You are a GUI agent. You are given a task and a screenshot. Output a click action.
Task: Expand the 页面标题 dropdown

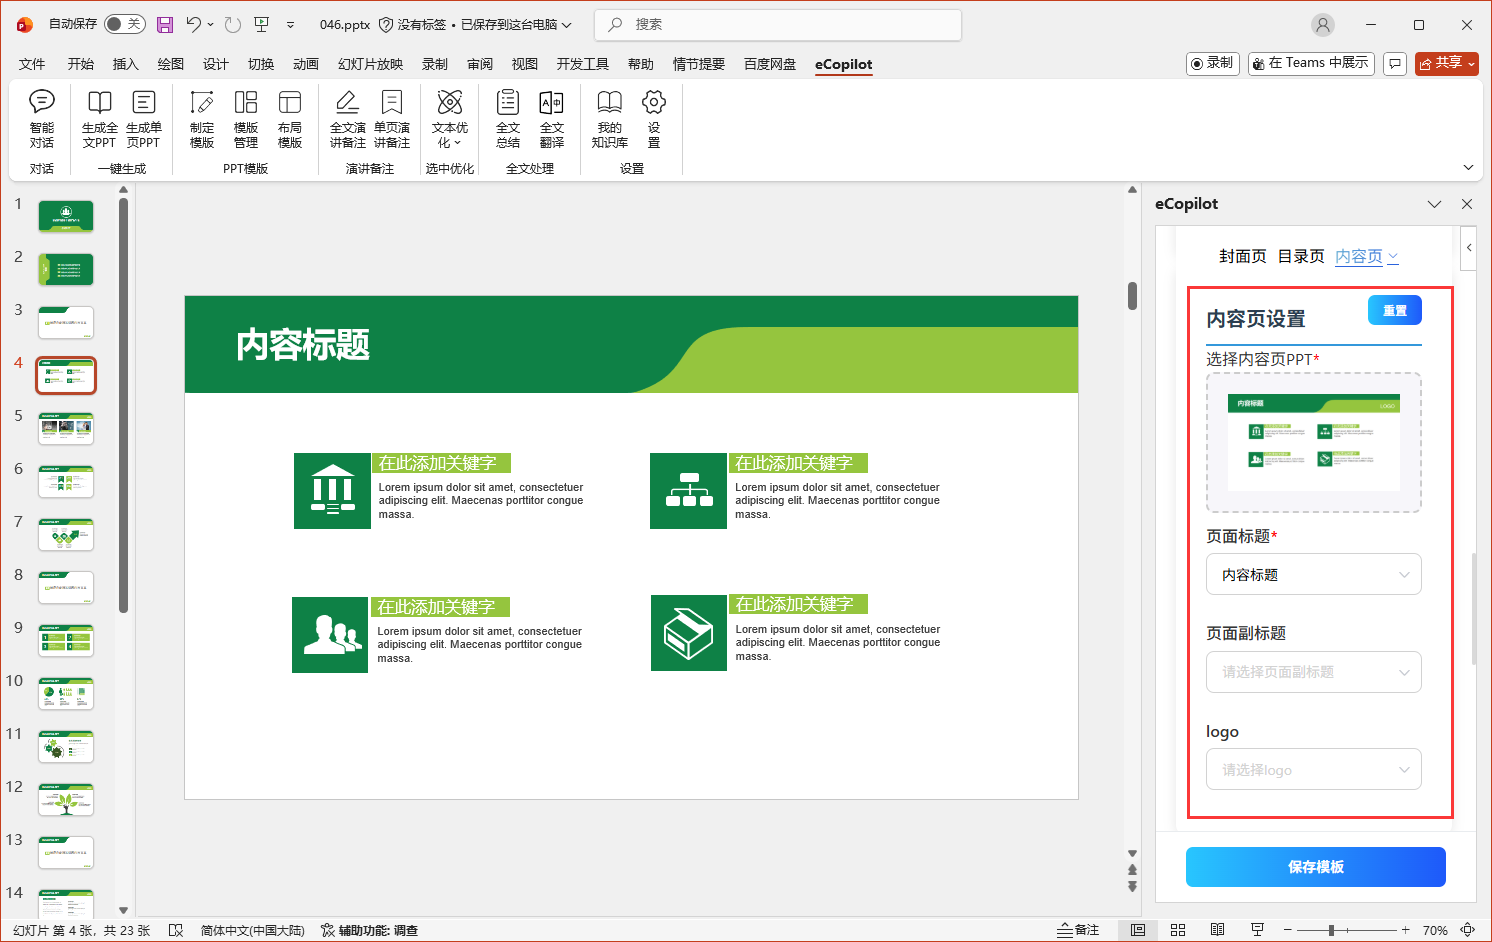coord(1313,575)
